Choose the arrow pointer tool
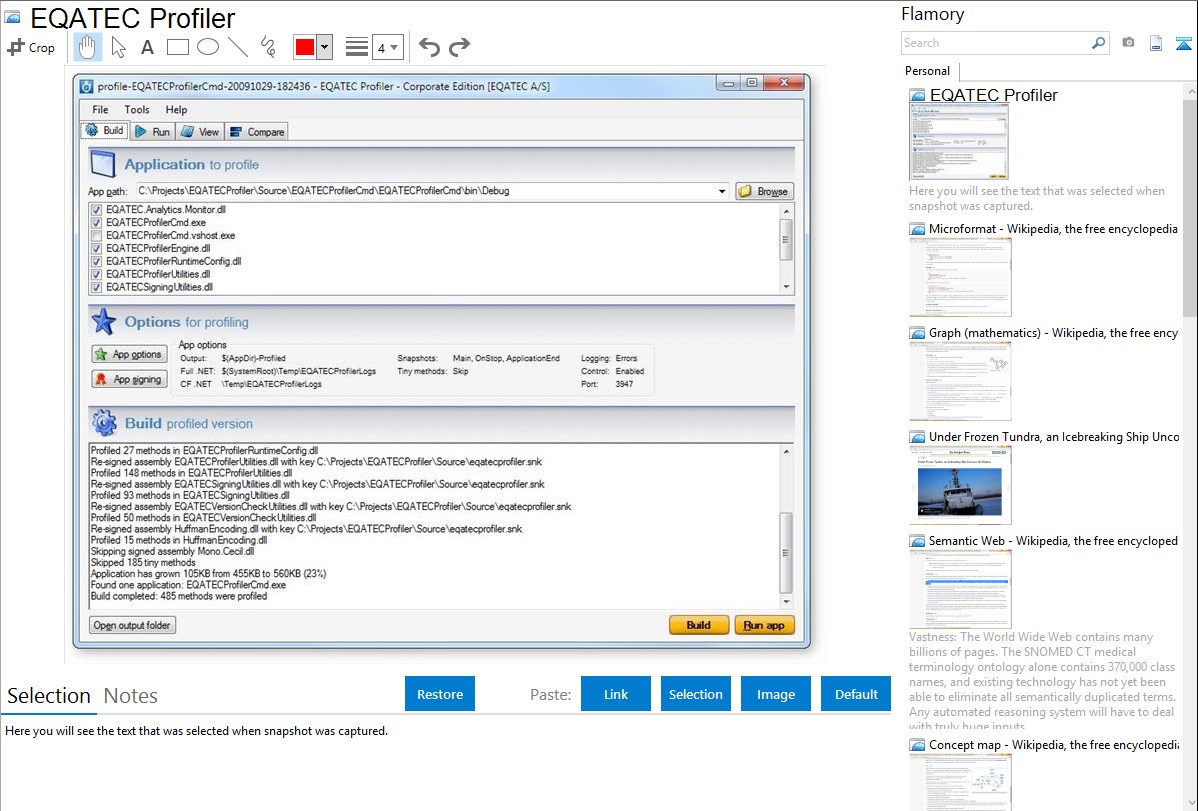The height and width of the screenshot is (811, 1198). (x=118, y=47)
